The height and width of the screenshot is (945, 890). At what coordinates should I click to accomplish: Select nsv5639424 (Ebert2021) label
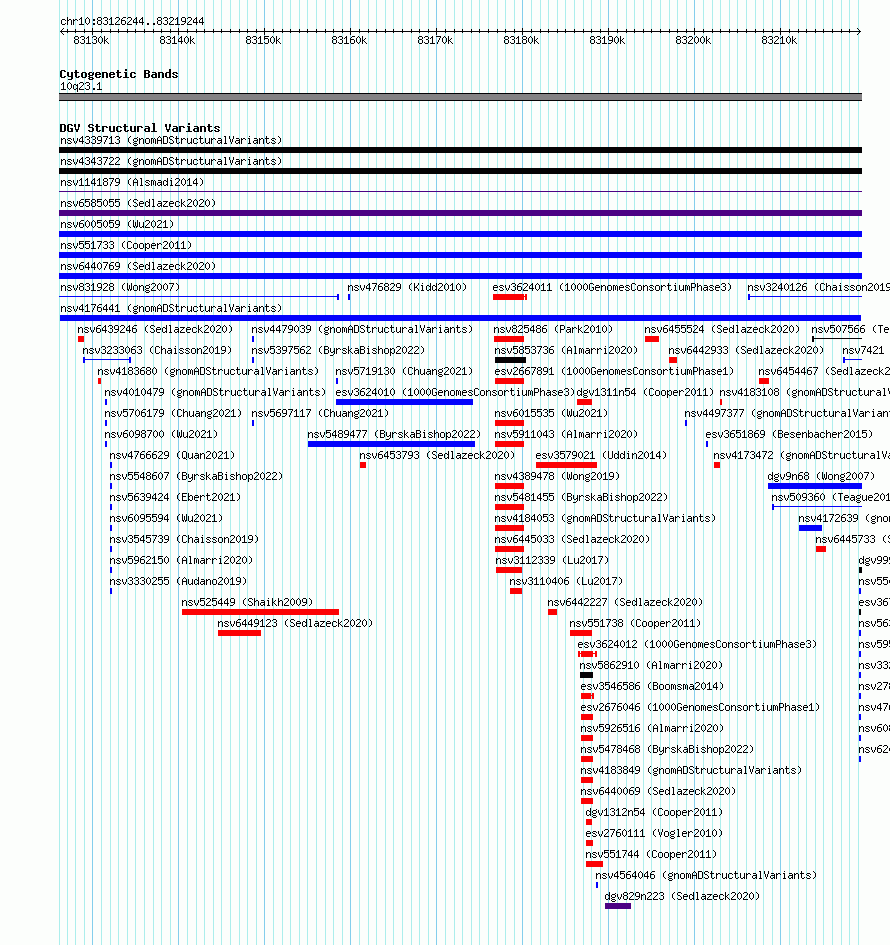click(175, 498)
